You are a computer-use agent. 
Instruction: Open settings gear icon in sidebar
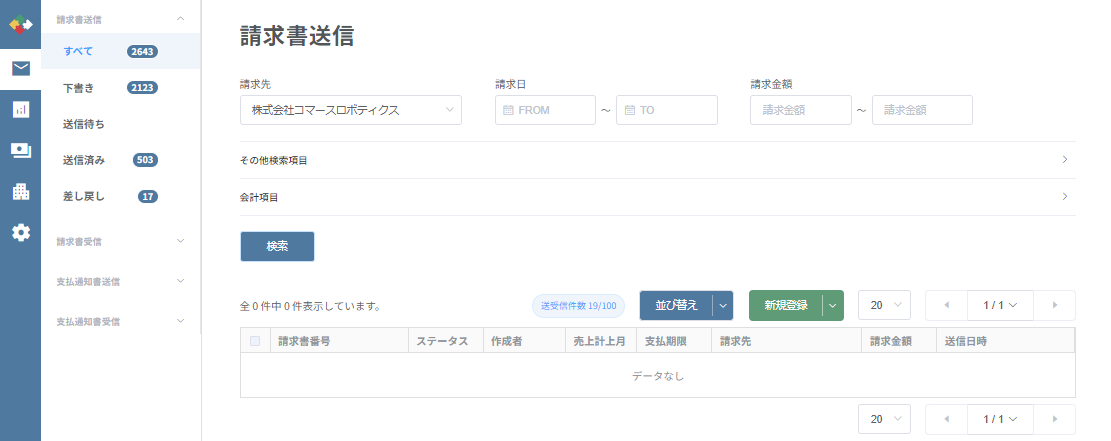coord(20,232)
